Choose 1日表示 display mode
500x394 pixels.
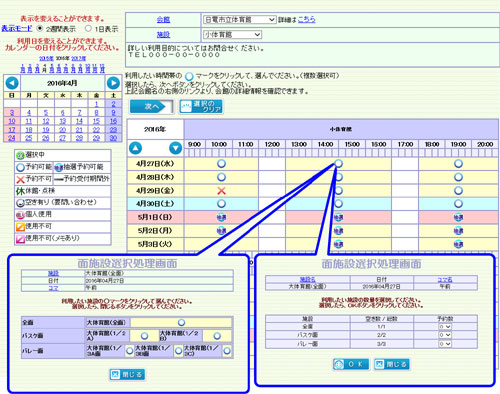click(x=88, y=29)
